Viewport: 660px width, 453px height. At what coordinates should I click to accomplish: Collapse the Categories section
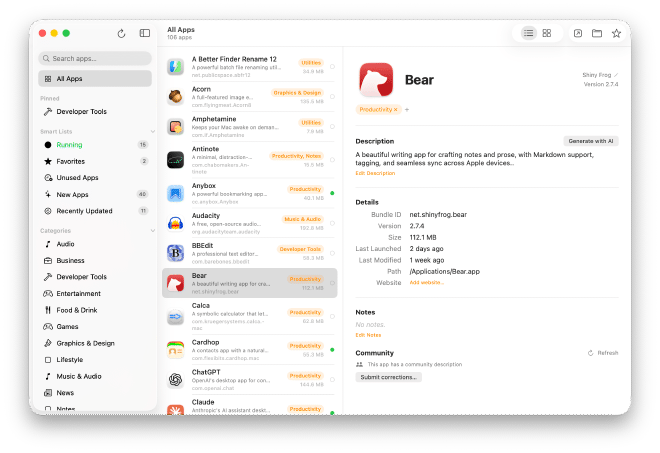point(152,231)
